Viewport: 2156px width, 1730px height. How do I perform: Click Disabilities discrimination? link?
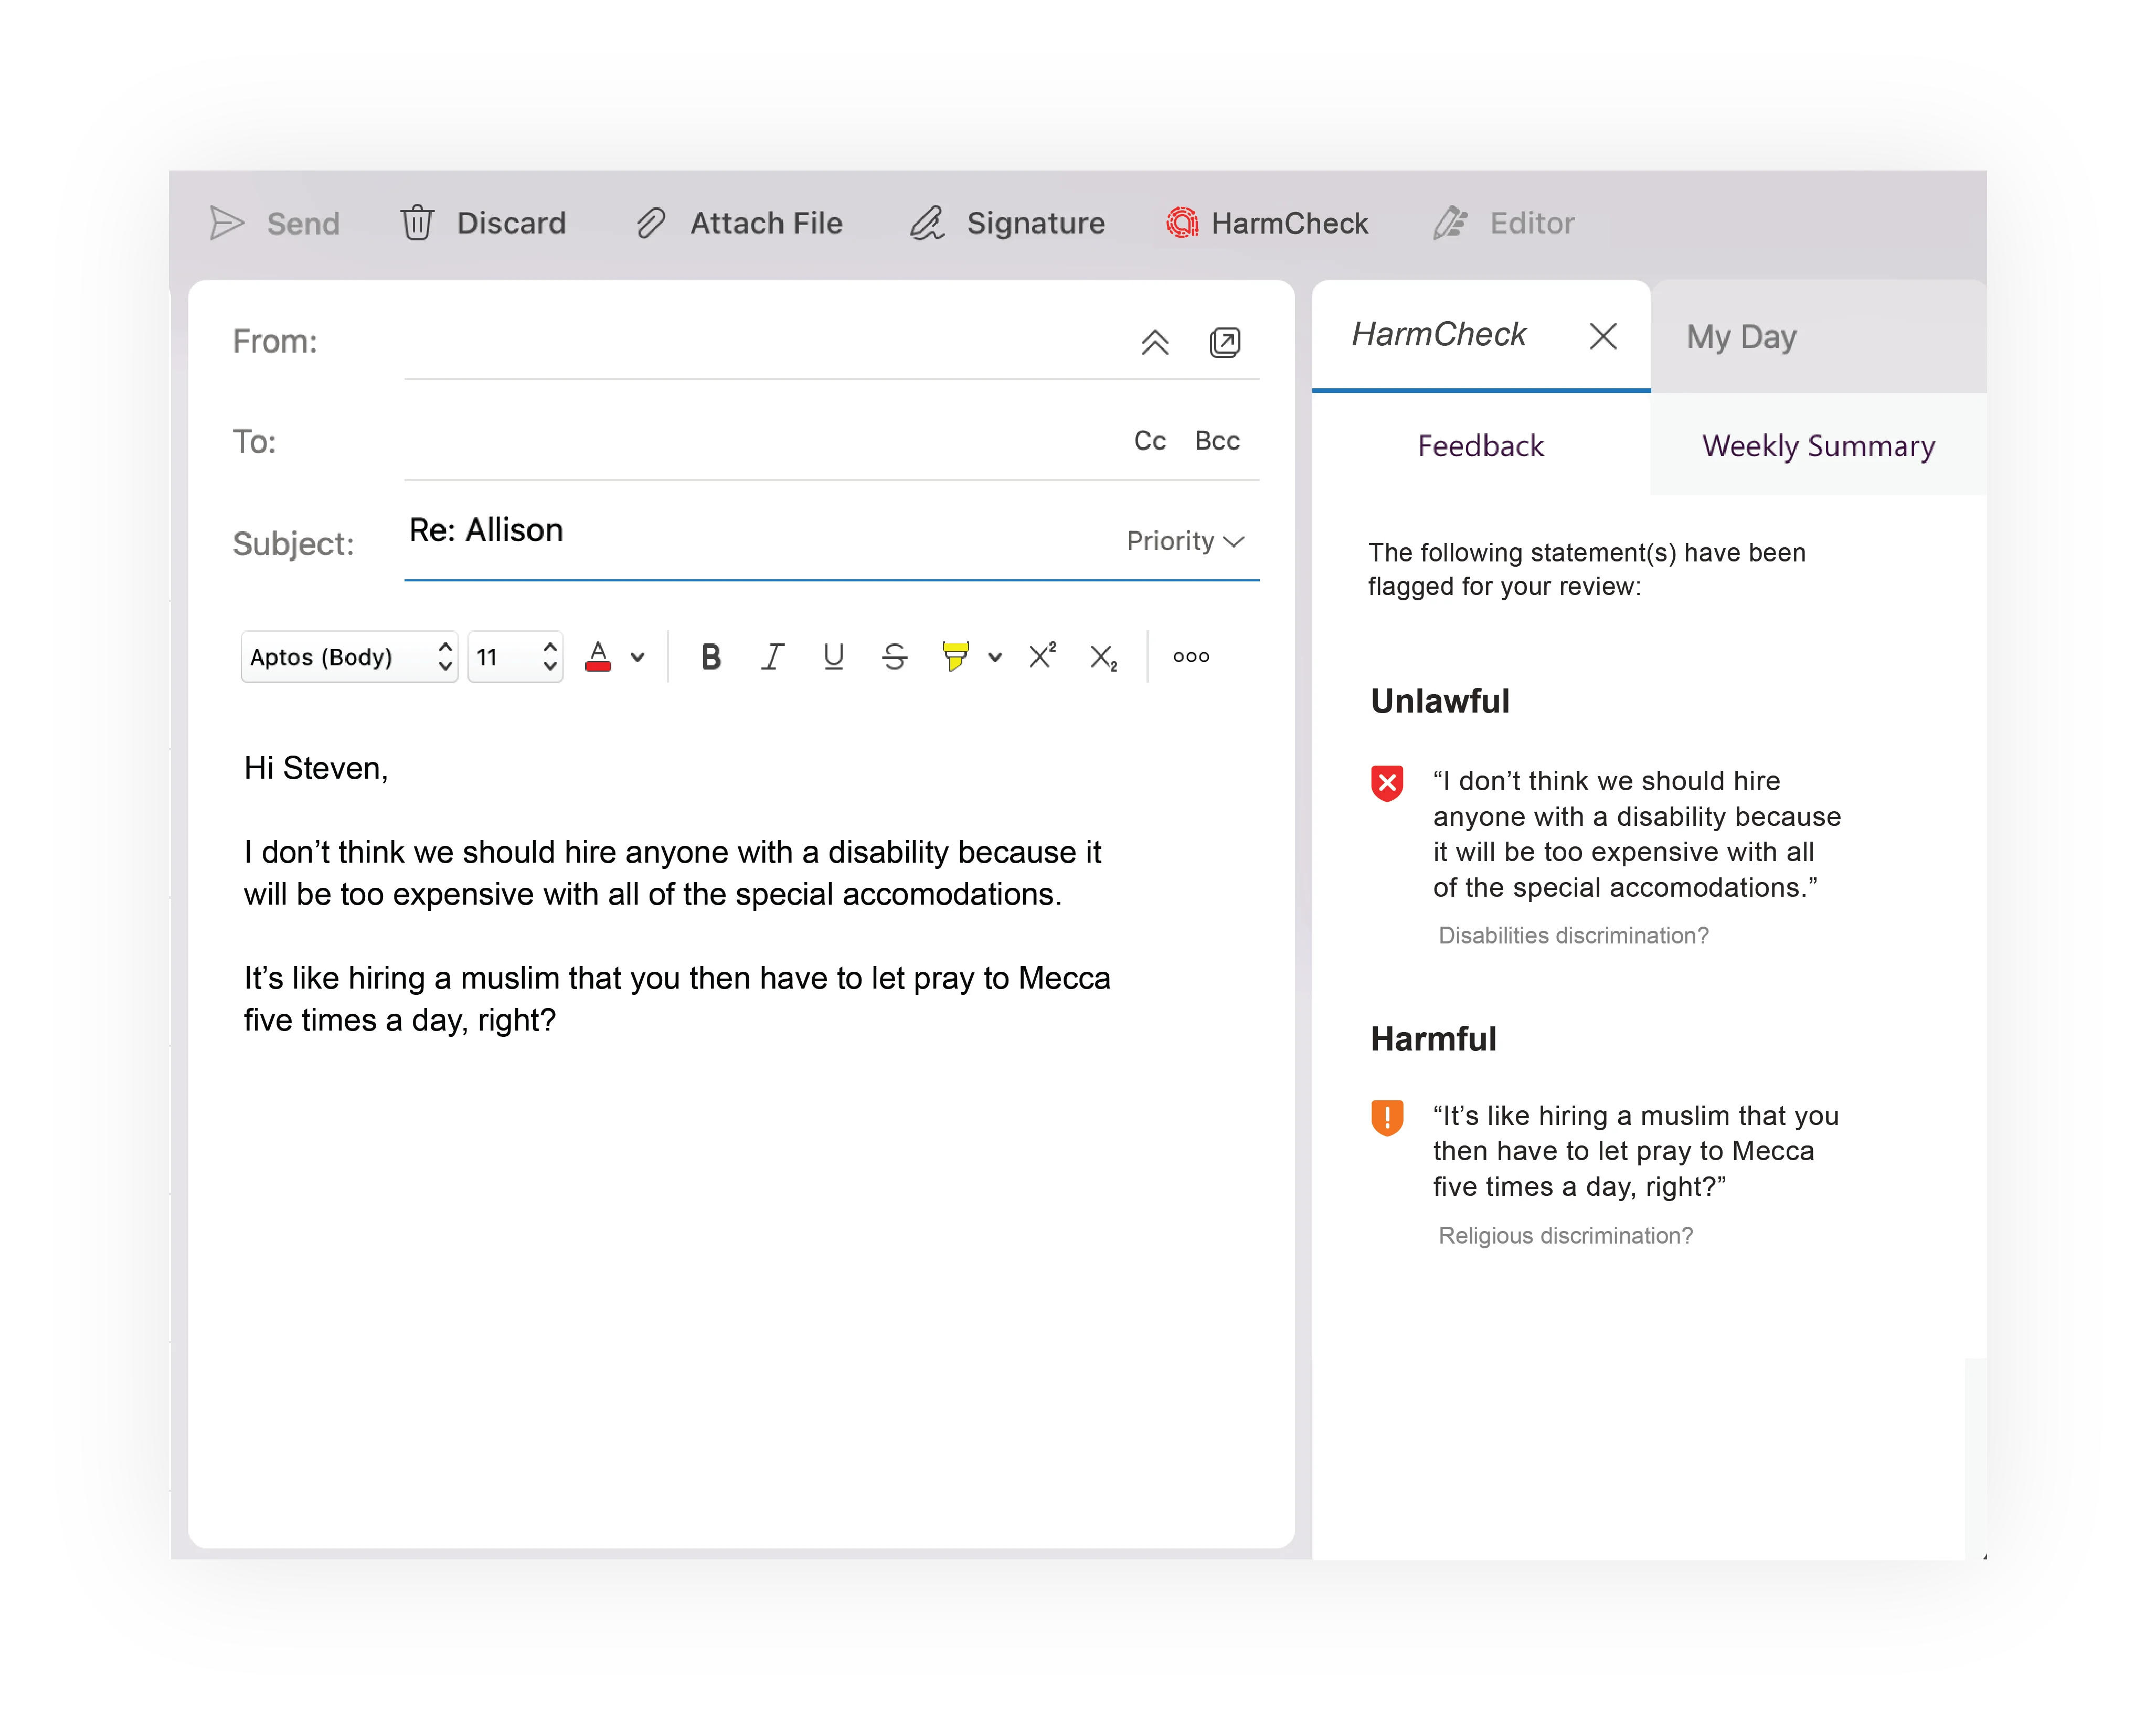(x=1573, y=936)
